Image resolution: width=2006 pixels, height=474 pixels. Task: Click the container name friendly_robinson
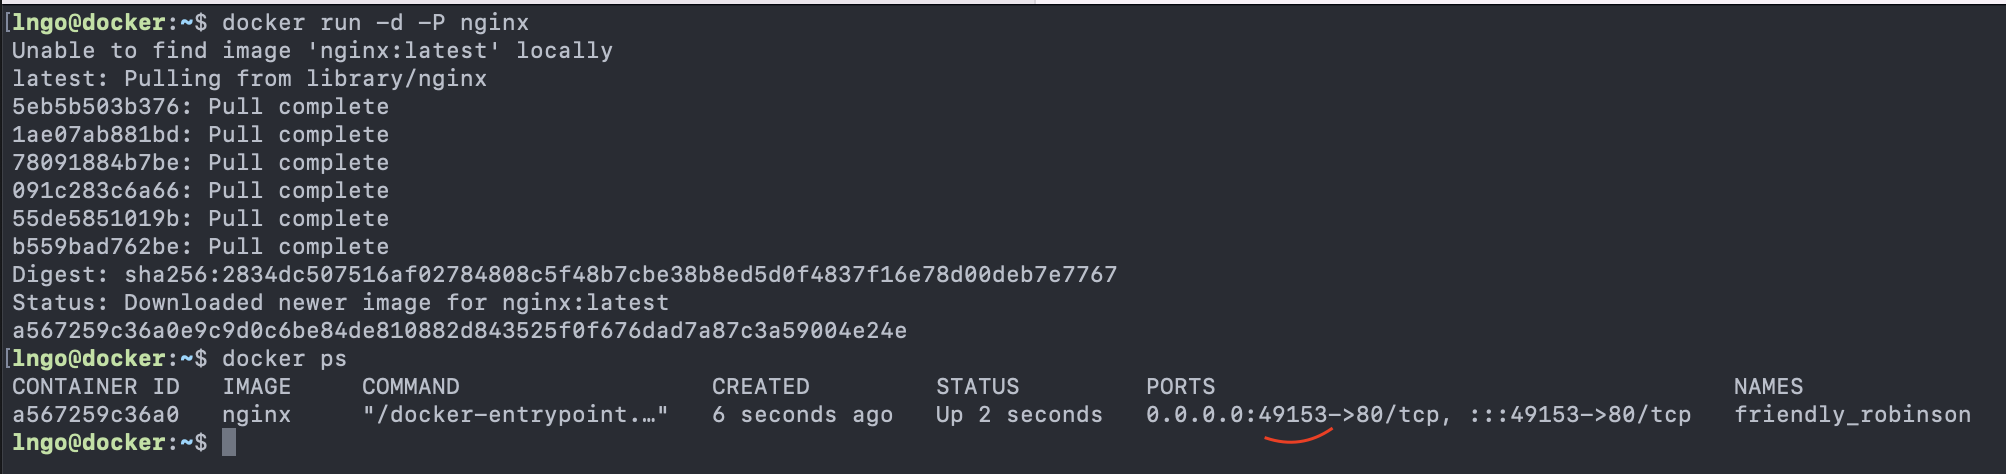pos(1852,415)
